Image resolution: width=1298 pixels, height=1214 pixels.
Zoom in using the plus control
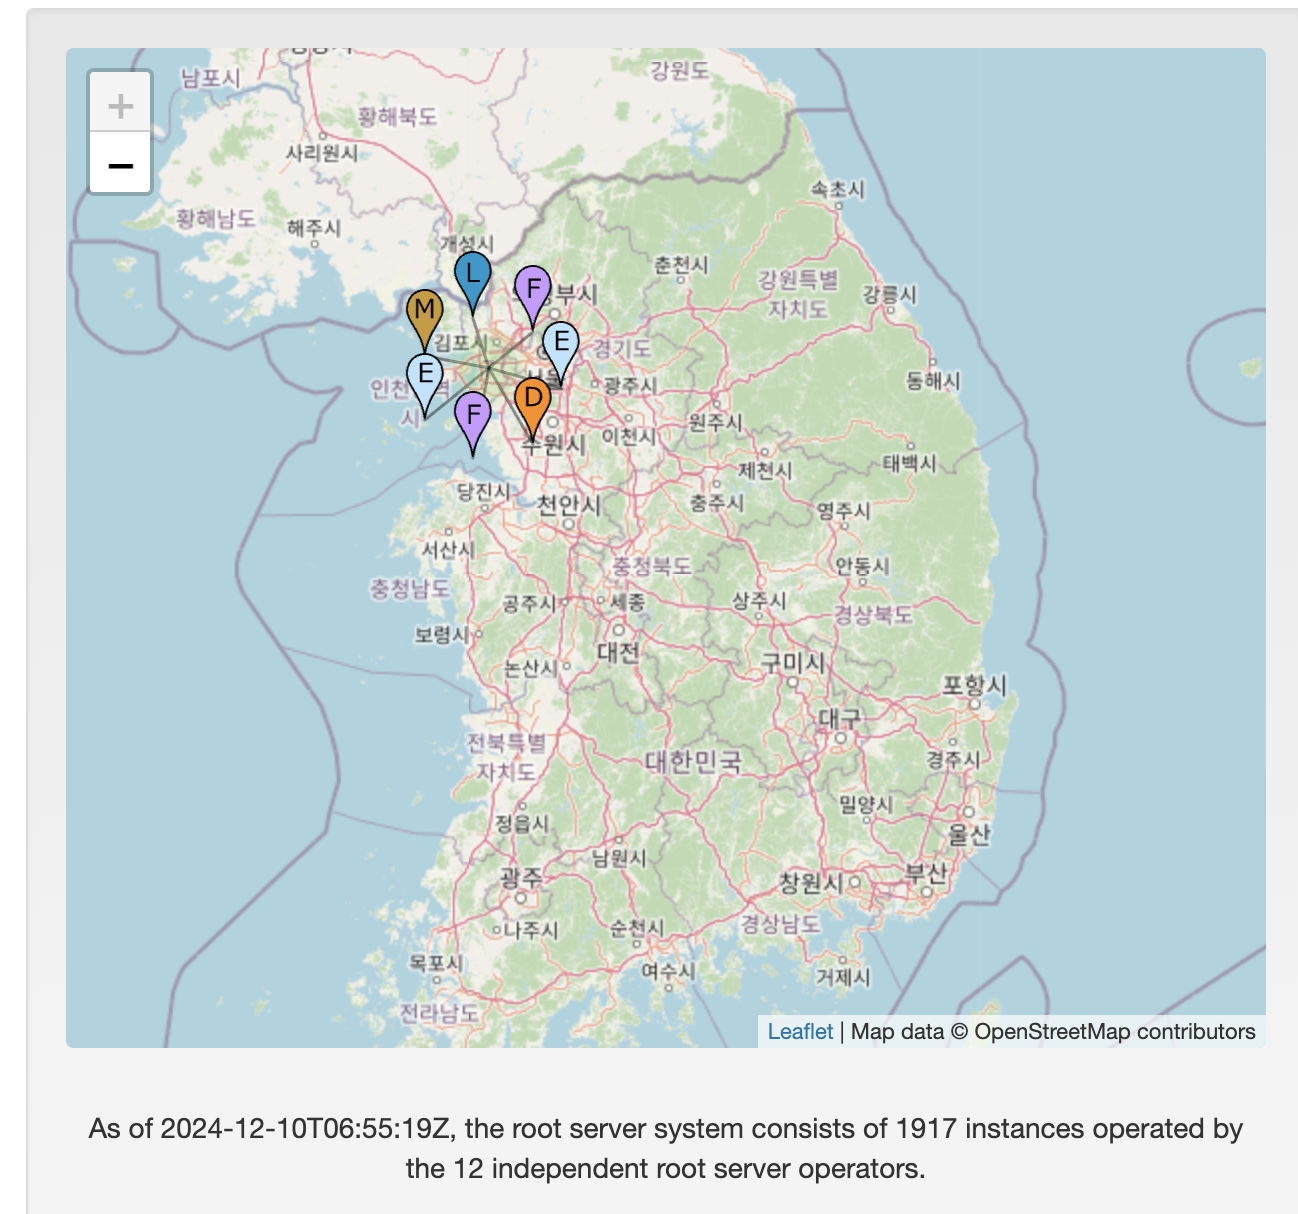pyautogui.click(x=120, y=103)
